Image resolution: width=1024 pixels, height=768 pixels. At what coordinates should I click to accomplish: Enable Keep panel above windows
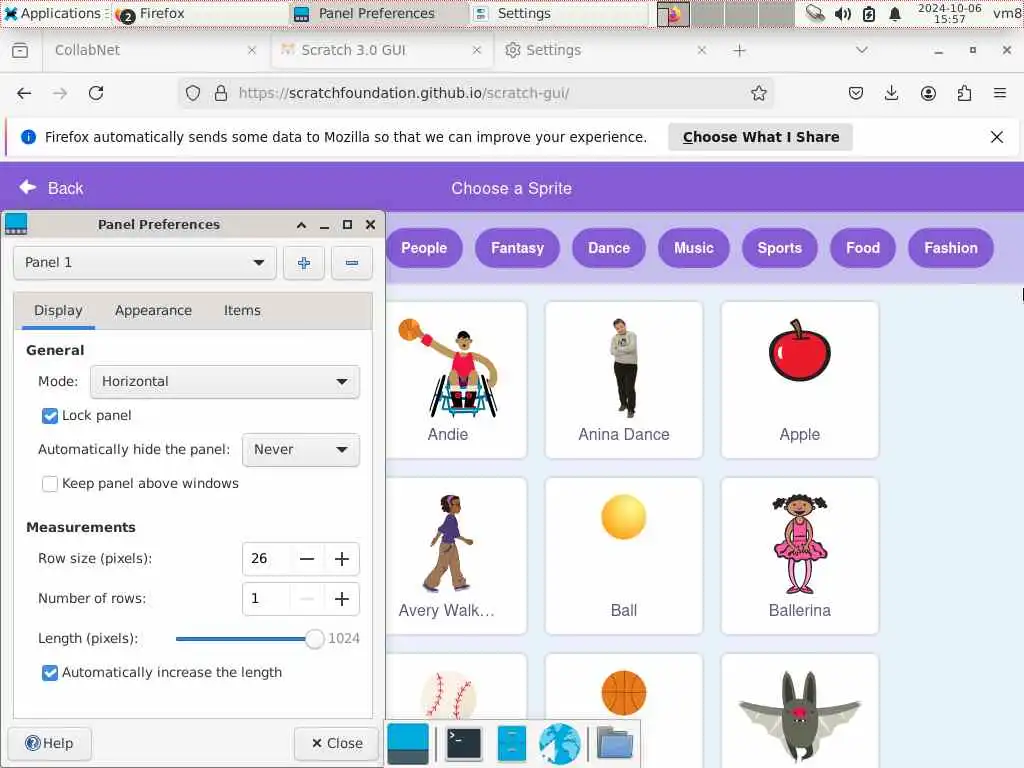tap(50, 484)
